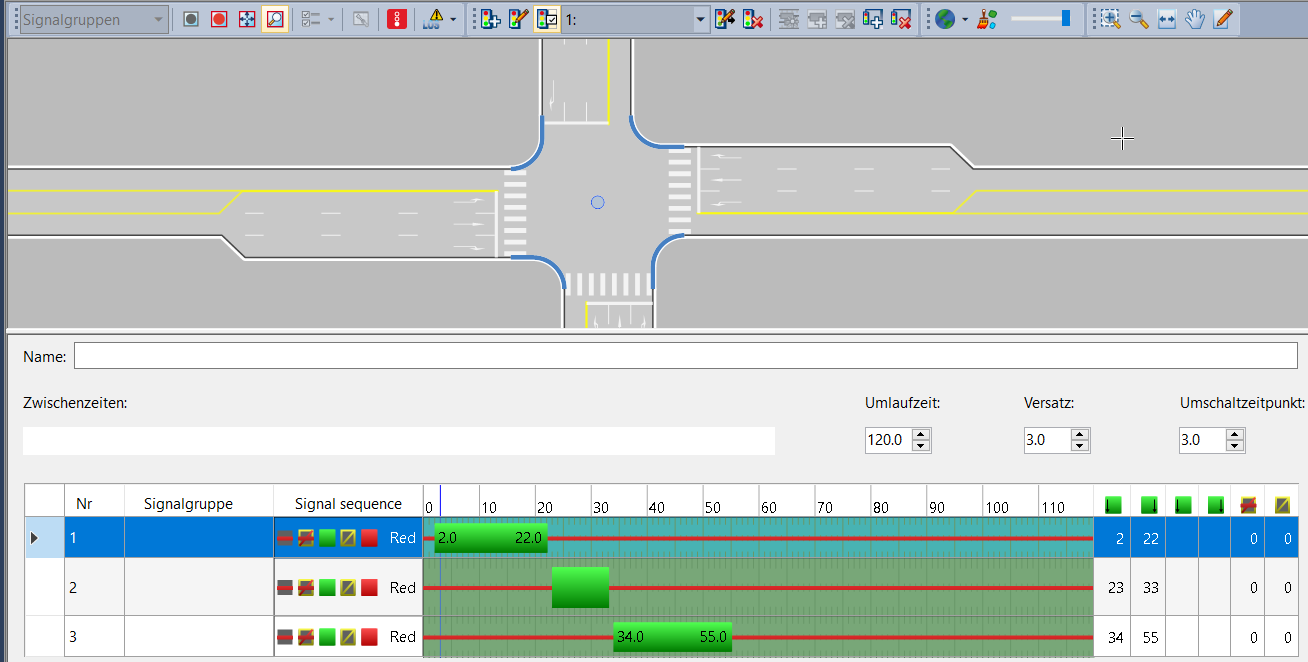Viewport: 1308px width, 662px height.
Task: Toggle the highlighted magnifier auto-zoom button
Action: click(x=275, y=19)
